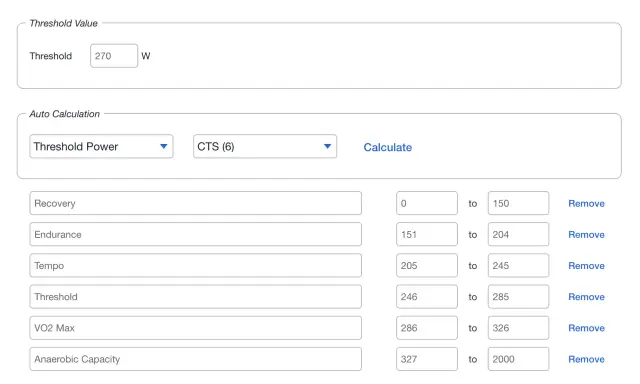Edit the Tempo zone name field

196,266
